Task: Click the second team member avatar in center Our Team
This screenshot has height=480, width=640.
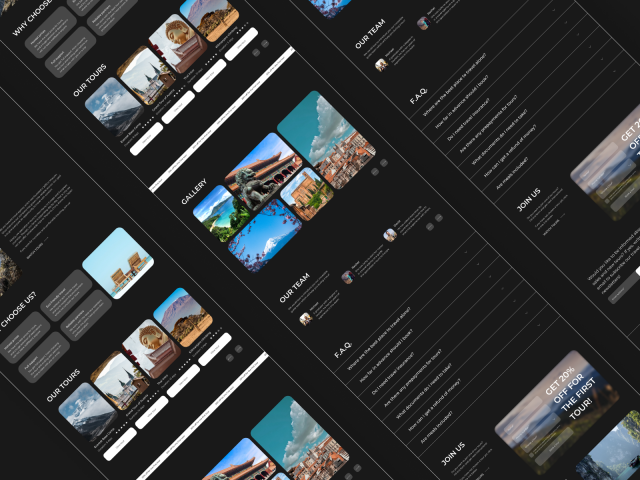Action: coord(348,277)
